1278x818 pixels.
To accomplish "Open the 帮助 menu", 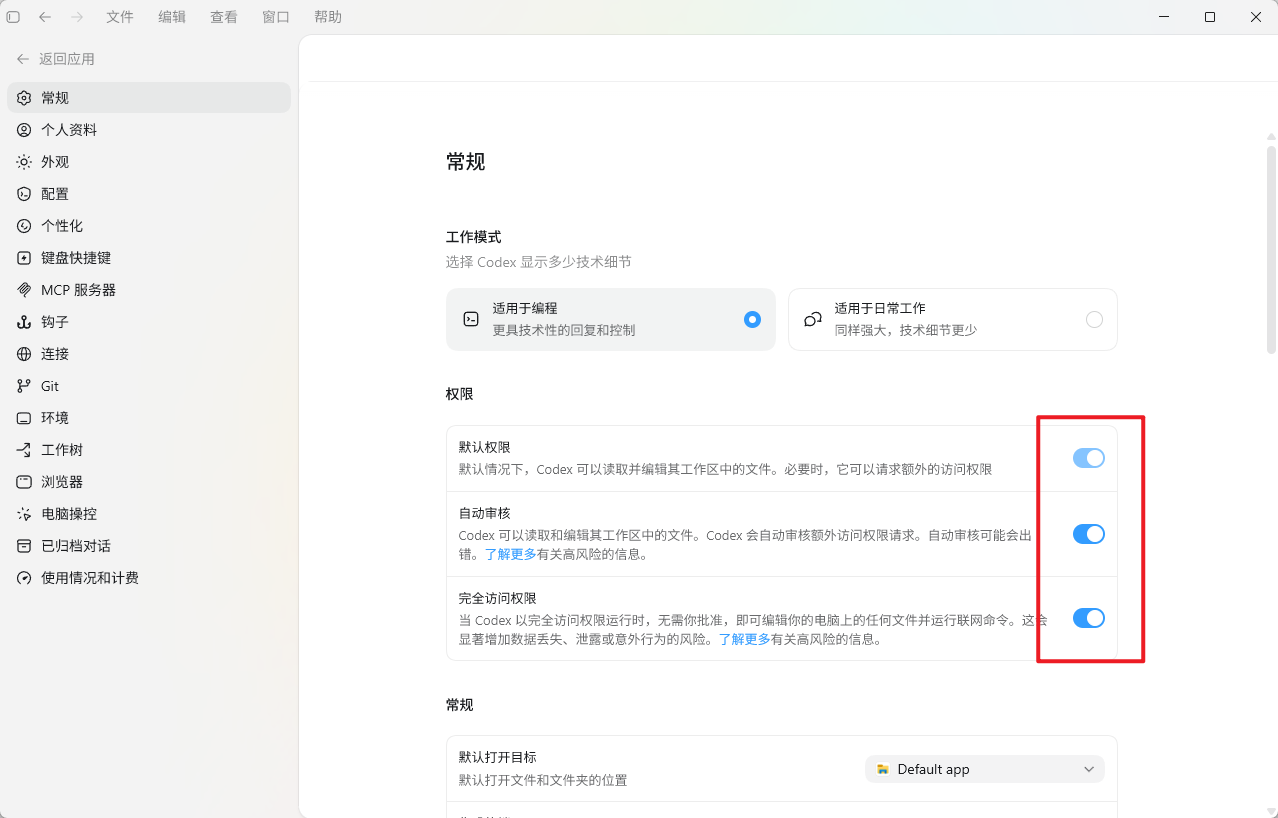I will pos(328,17).
